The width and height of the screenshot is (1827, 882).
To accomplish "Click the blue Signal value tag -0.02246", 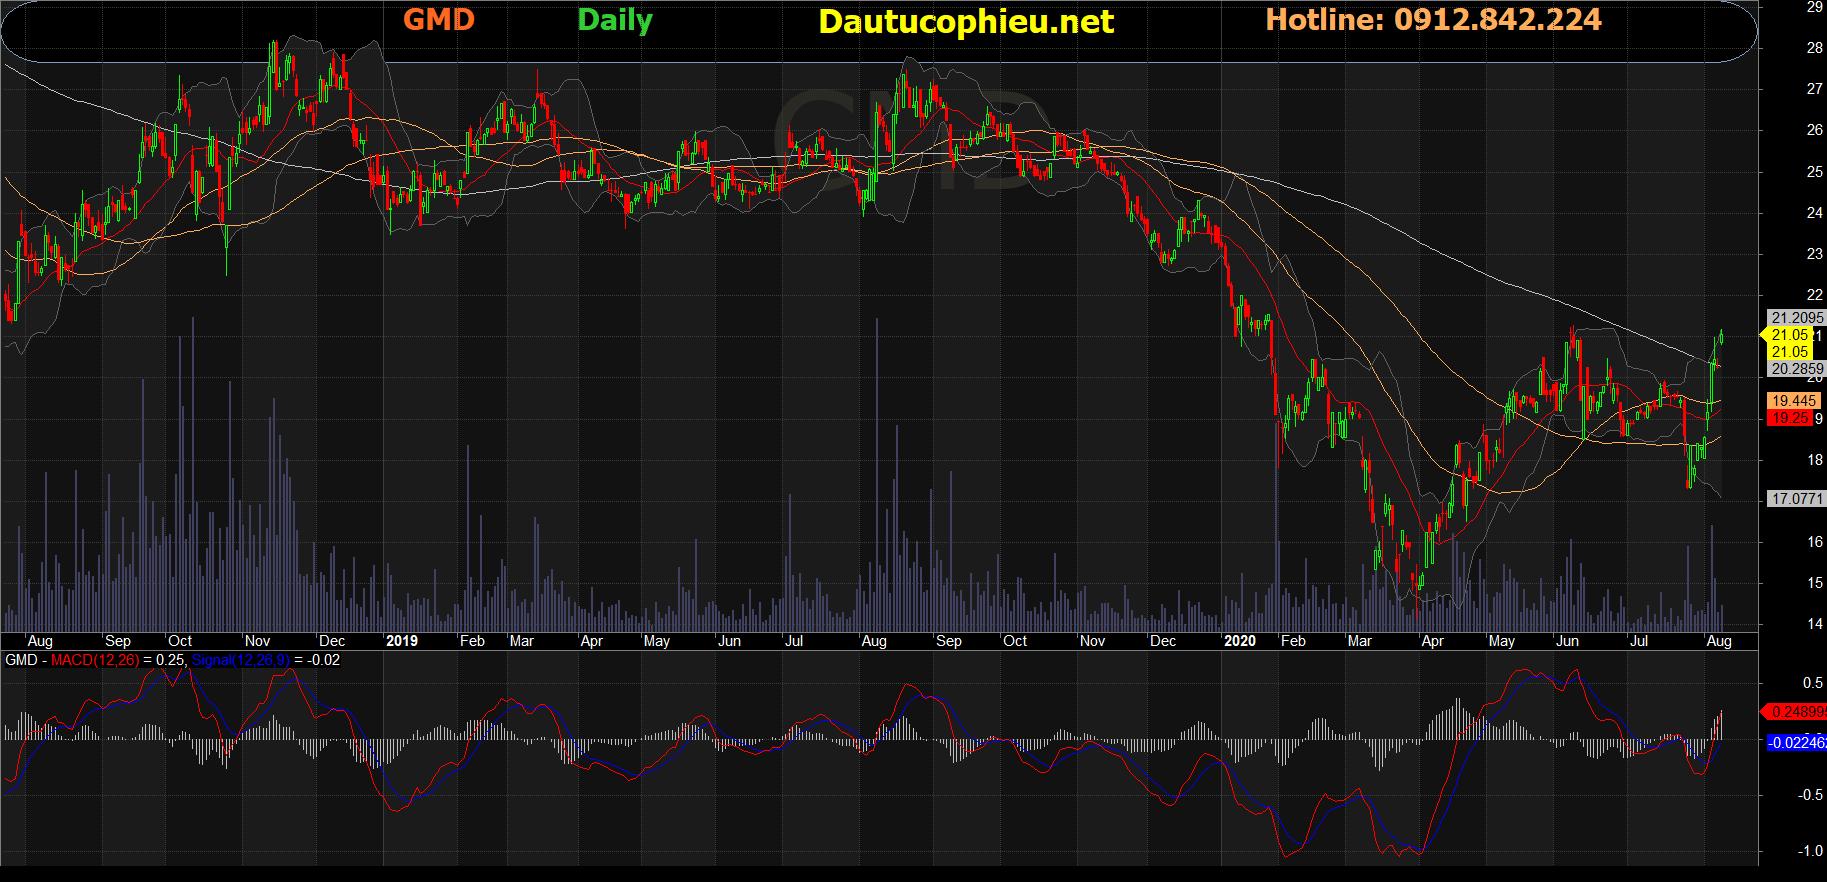I will [1797, 742].
